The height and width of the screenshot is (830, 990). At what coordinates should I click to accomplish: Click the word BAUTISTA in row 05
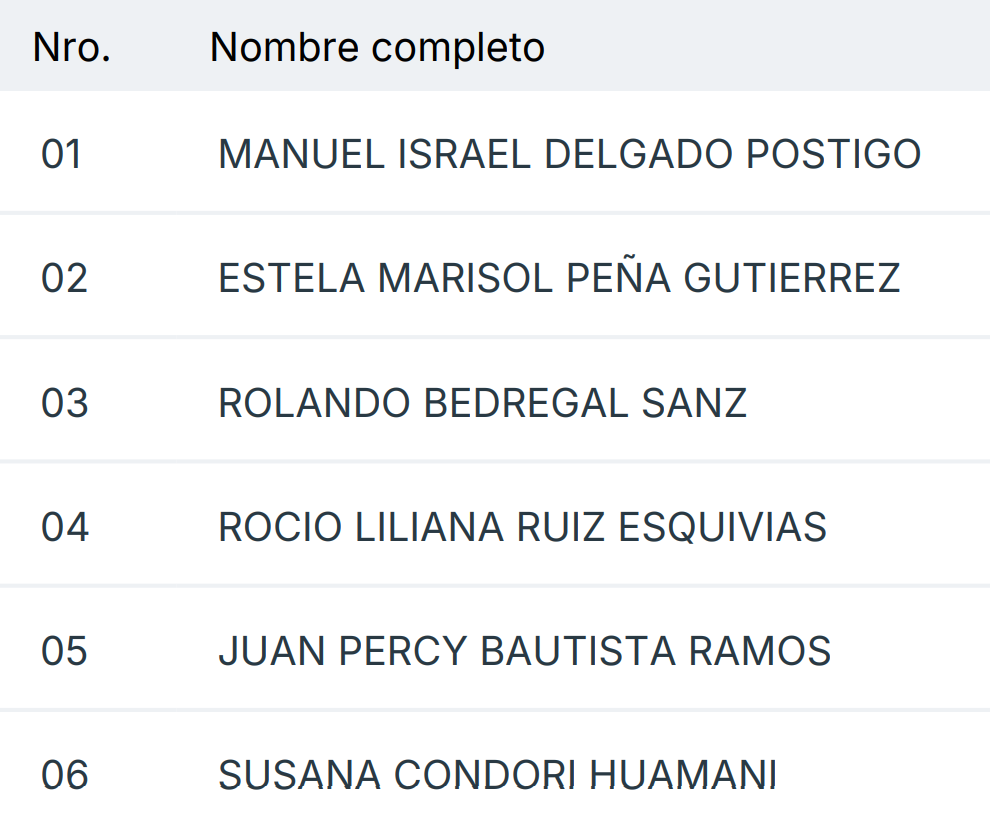point(578,651)
